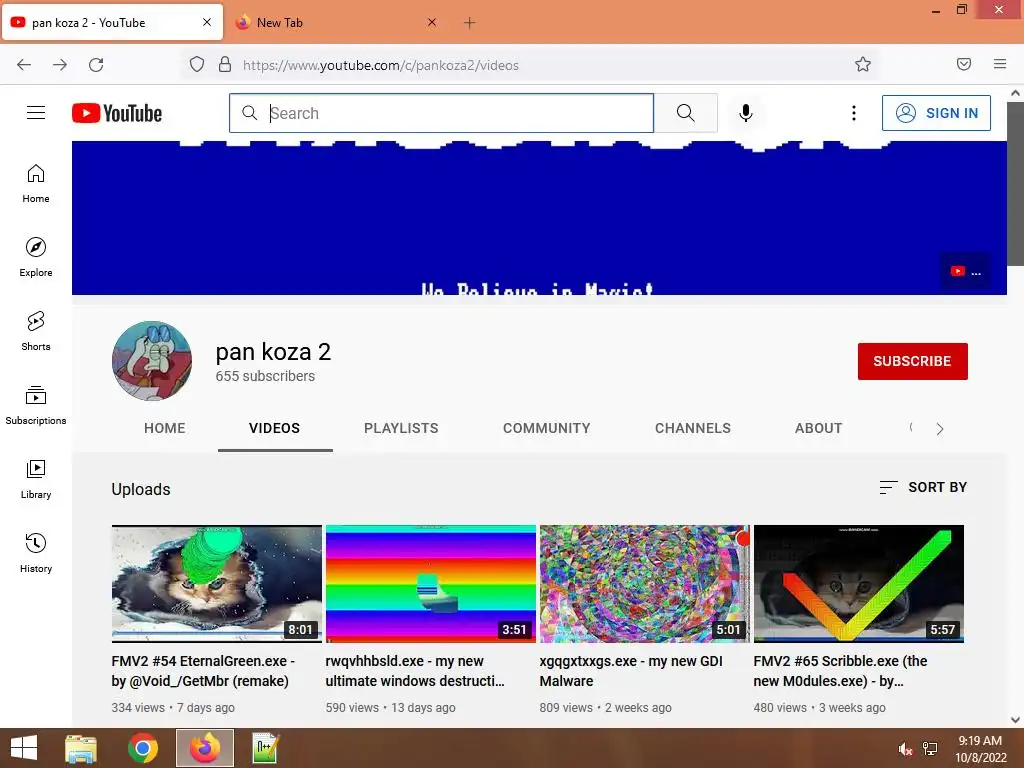The image size is (1024, 768).
Task: Open EternalGreen.exe cat thumbnail
Action: click(217, 584)
